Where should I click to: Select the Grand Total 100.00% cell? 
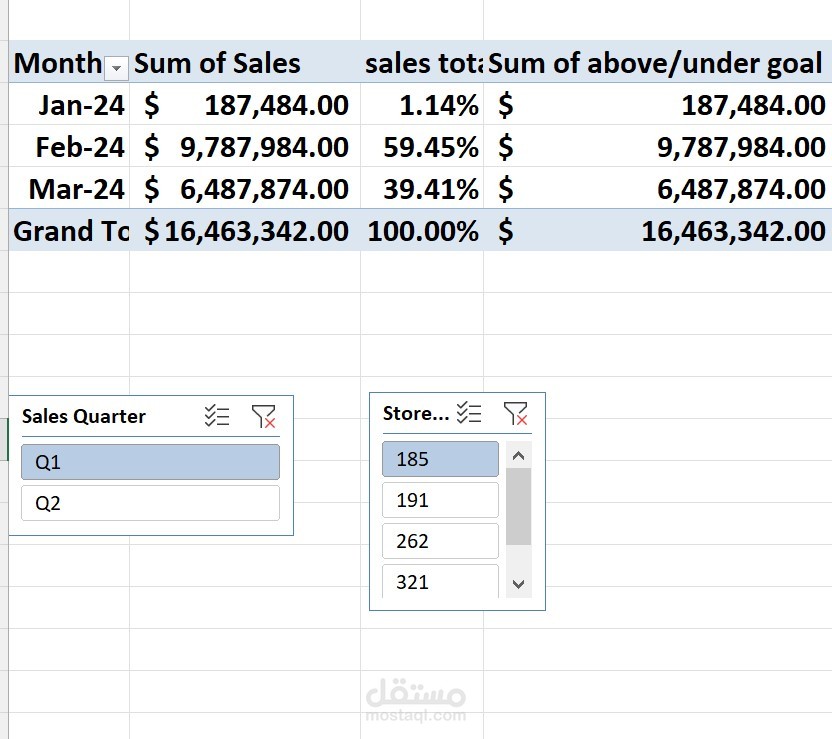click(423, 231)
